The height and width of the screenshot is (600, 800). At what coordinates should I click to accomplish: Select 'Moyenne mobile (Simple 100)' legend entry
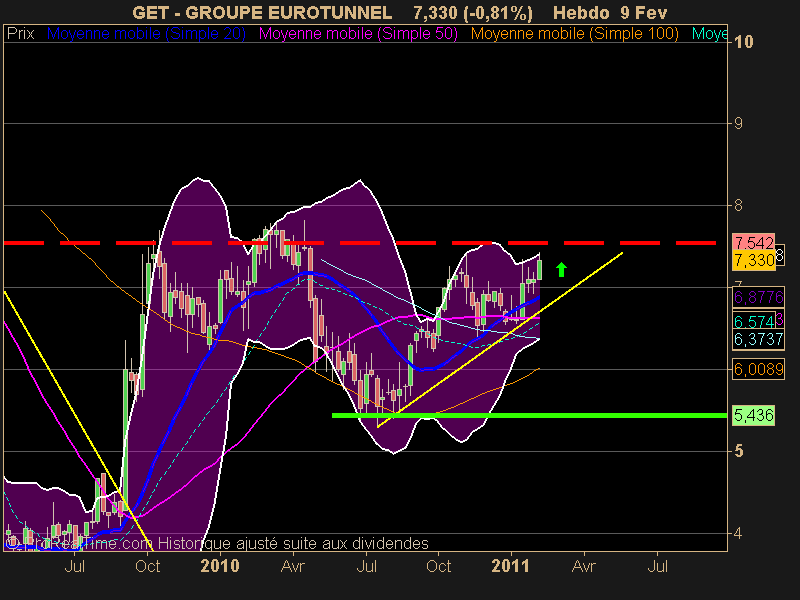[x=574, y=34]
